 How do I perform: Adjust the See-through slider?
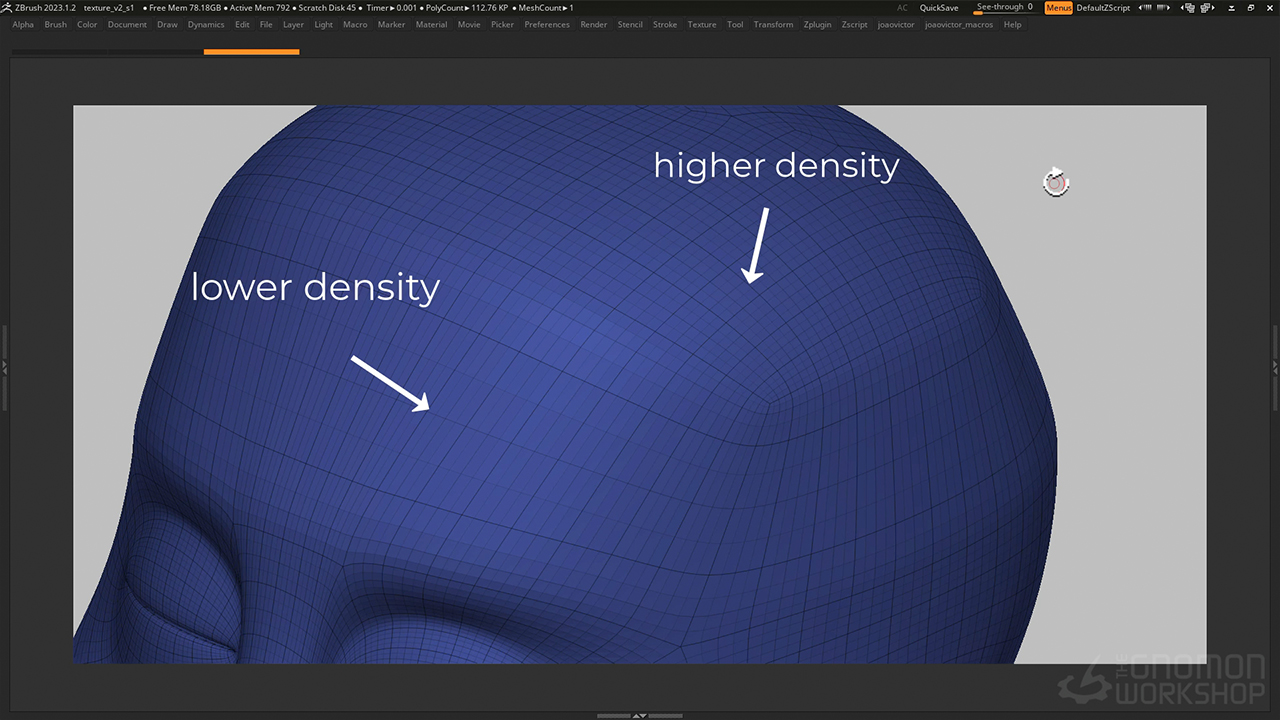point(1004,8)
